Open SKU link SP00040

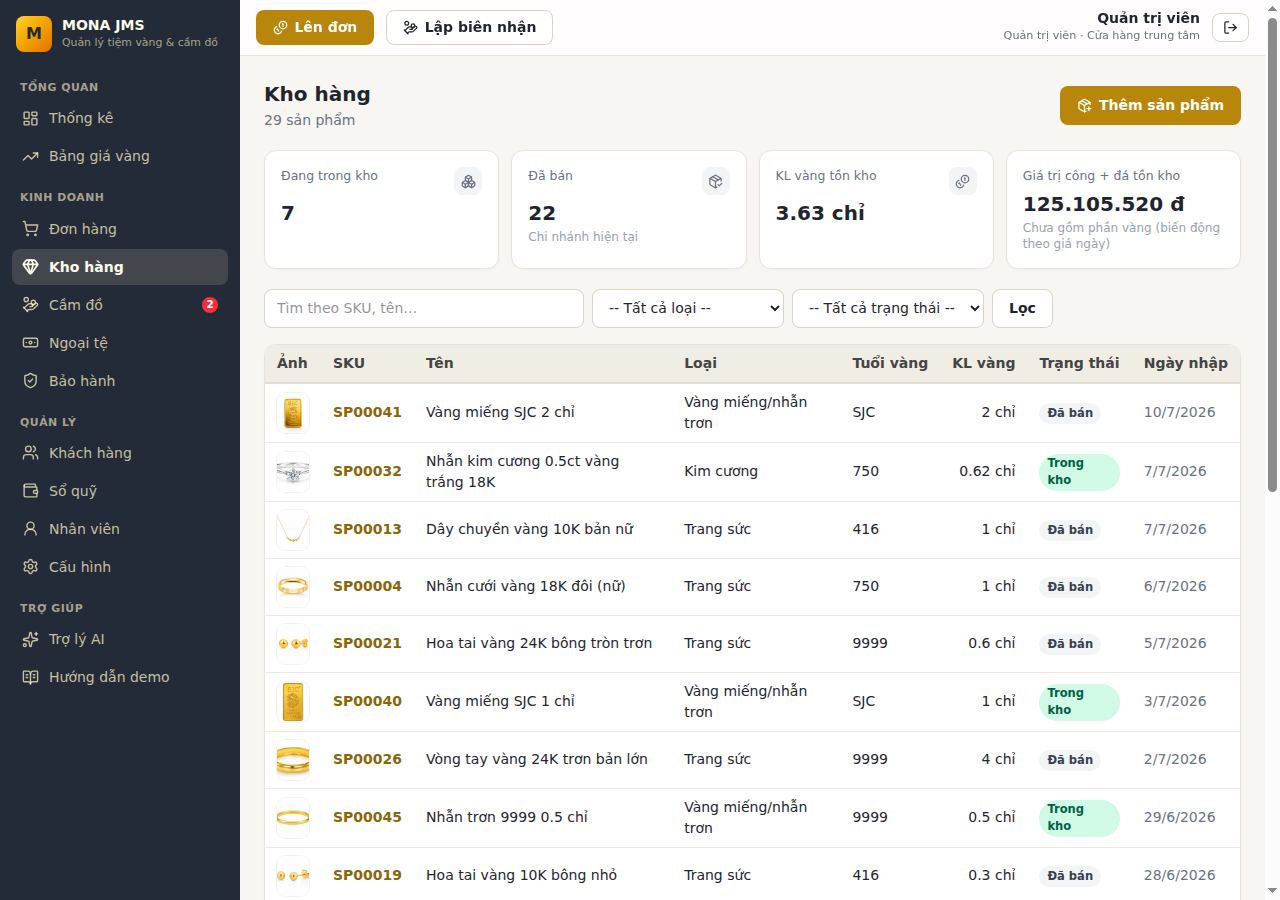pyautogui.click(x=367, y=701)
